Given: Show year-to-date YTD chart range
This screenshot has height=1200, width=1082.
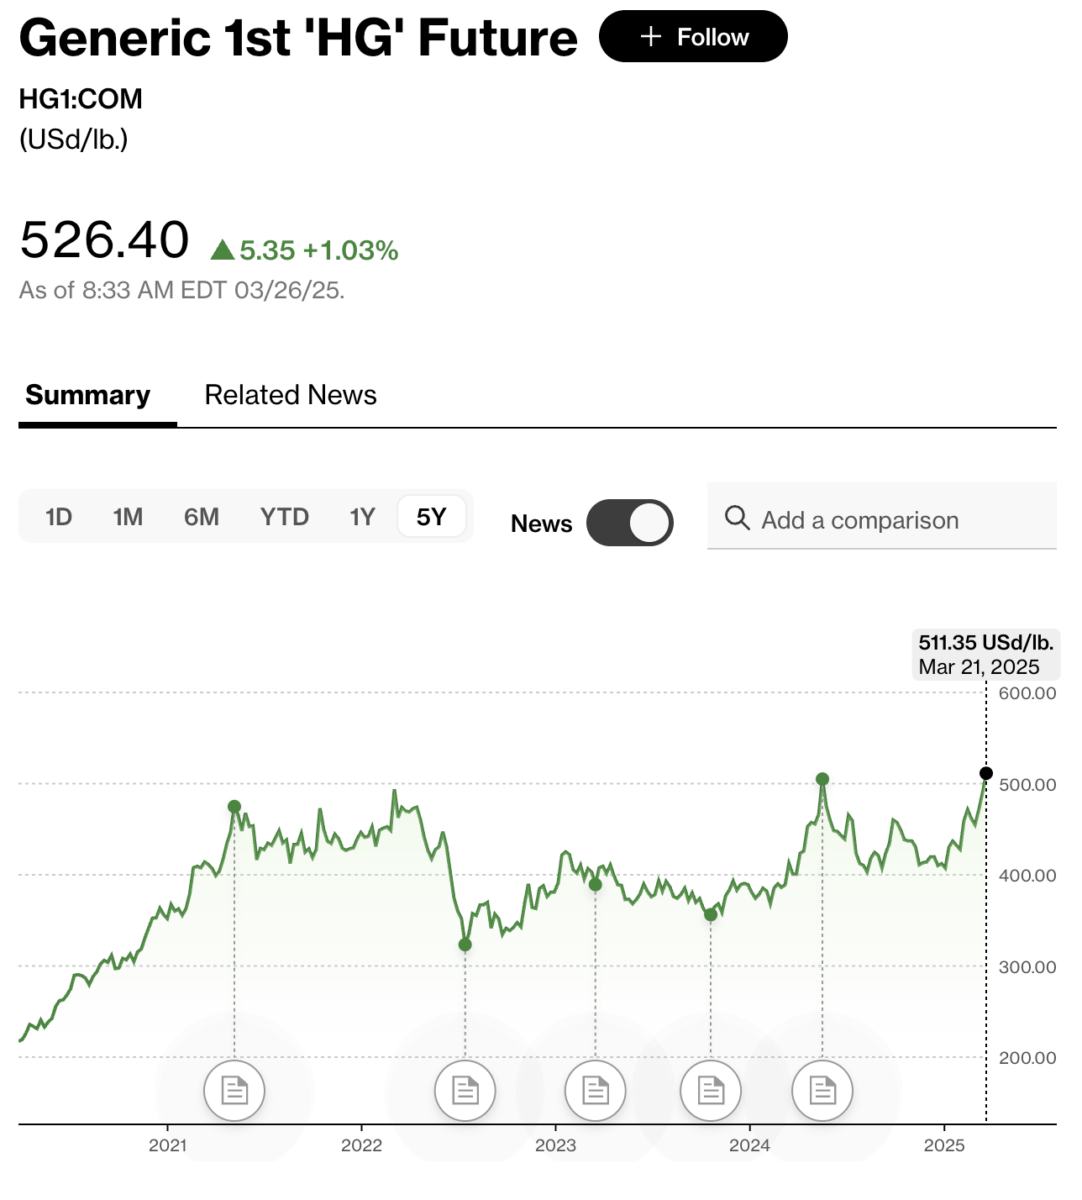Looking at the screenshot, I should (x=284, y=517).
